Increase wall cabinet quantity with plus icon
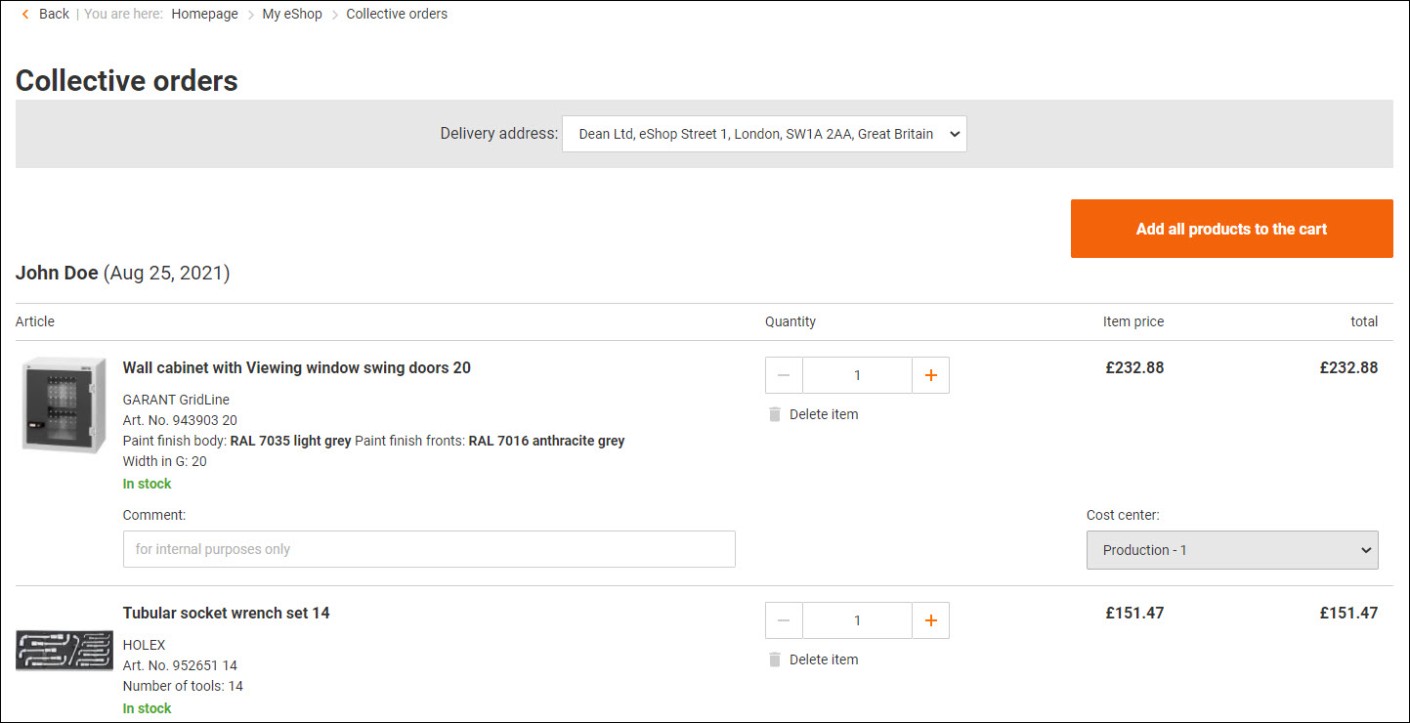Viewport: 1410px width, 723px height. 930,375
